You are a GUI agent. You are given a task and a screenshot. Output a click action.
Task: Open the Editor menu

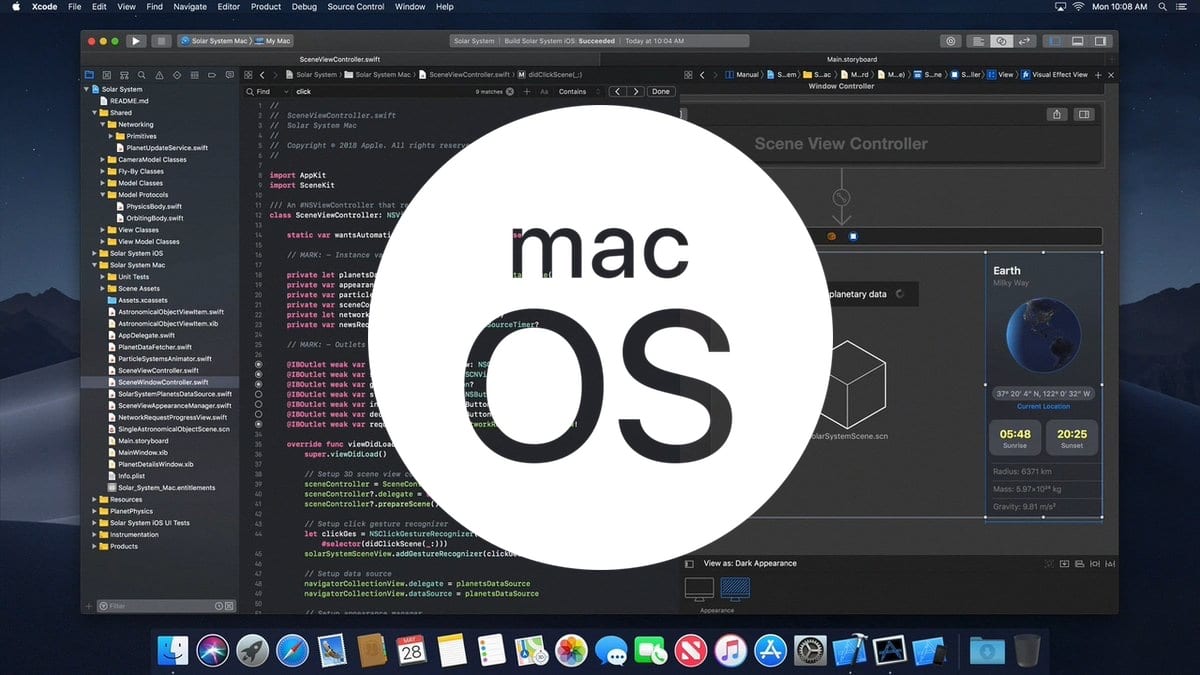point(228,7)
